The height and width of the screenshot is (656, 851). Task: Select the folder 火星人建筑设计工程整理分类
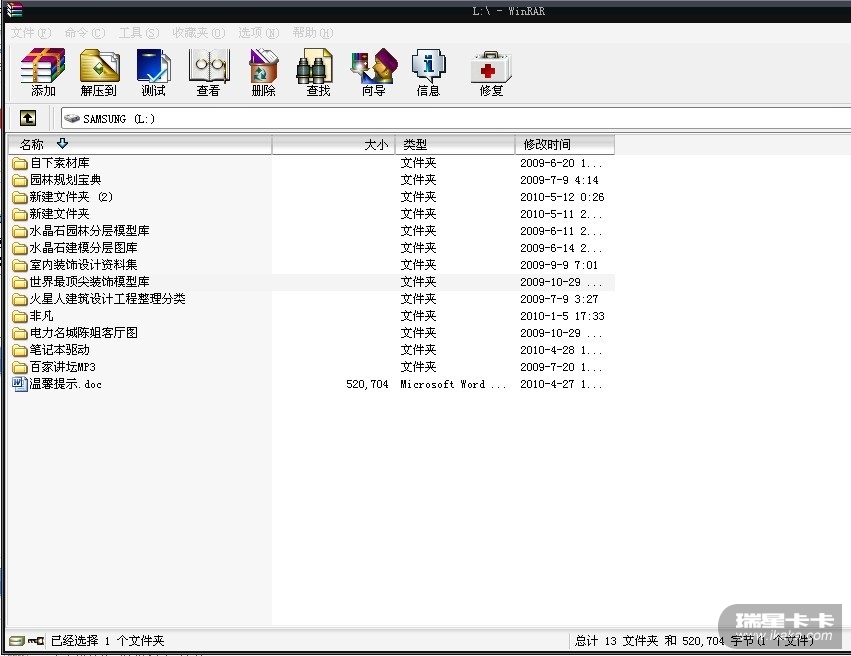tap(107, 299)
